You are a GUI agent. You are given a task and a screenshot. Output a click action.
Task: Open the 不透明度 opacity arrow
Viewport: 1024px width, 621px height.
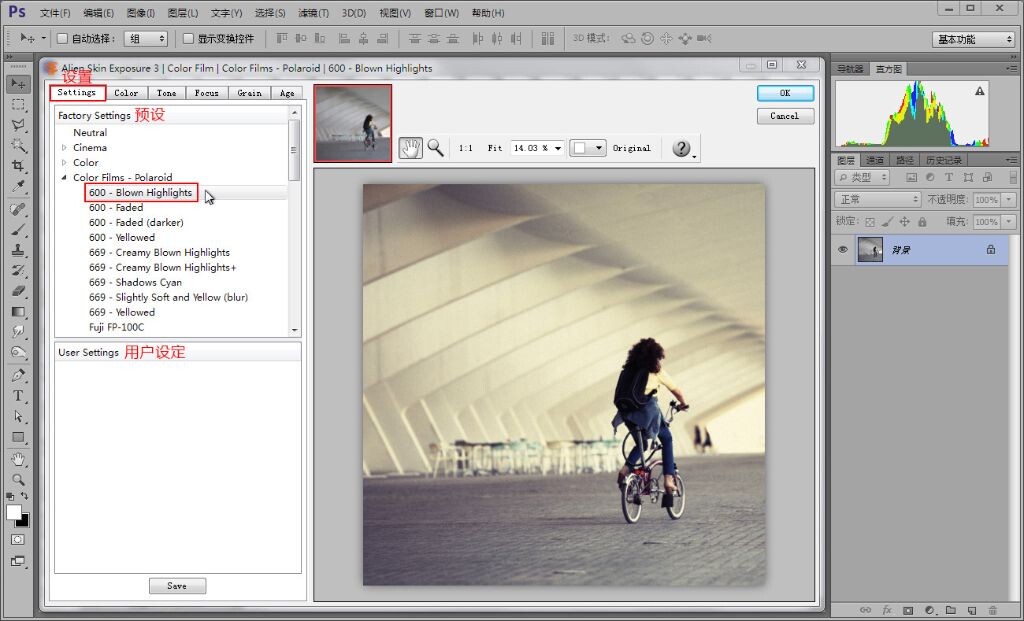click(1009, 200)
